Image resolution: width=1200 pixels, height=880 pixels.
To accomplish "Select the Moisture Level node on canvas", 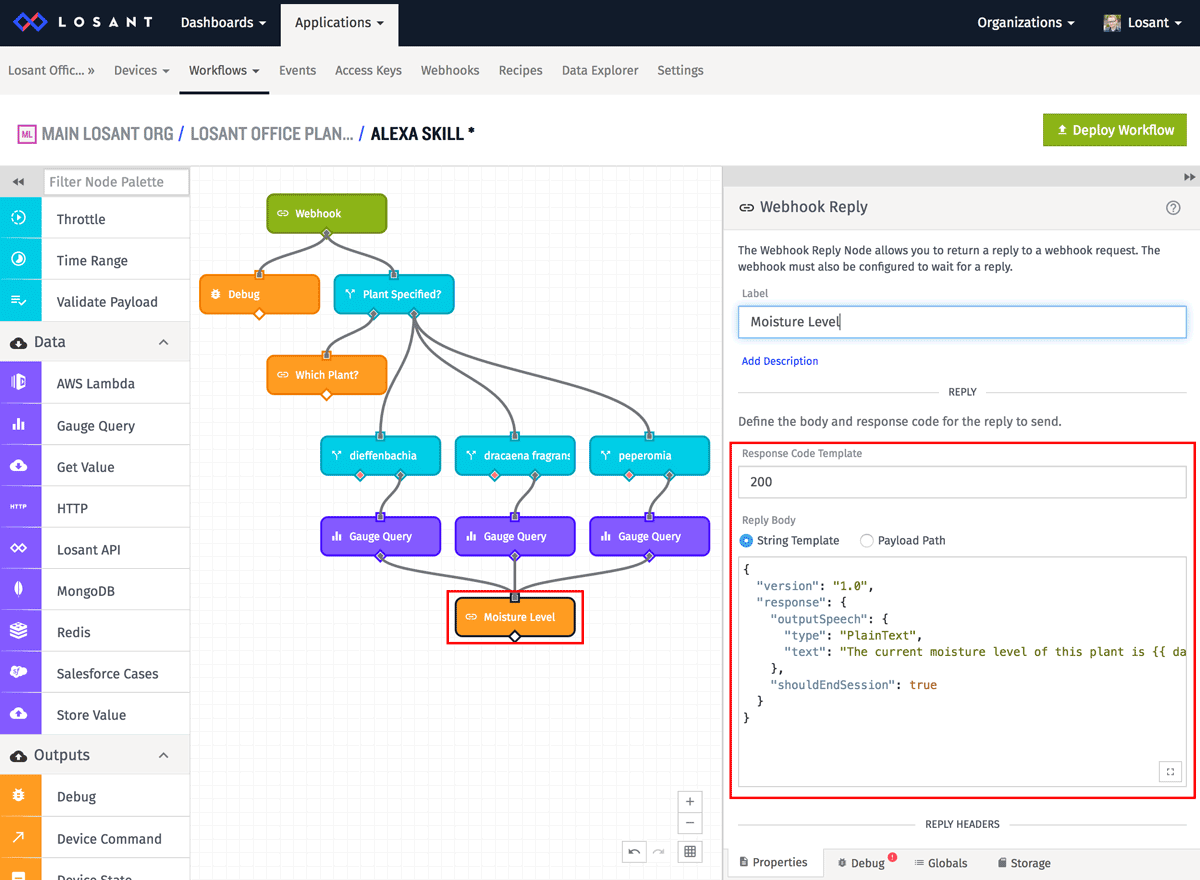I will tap(515, 617).
